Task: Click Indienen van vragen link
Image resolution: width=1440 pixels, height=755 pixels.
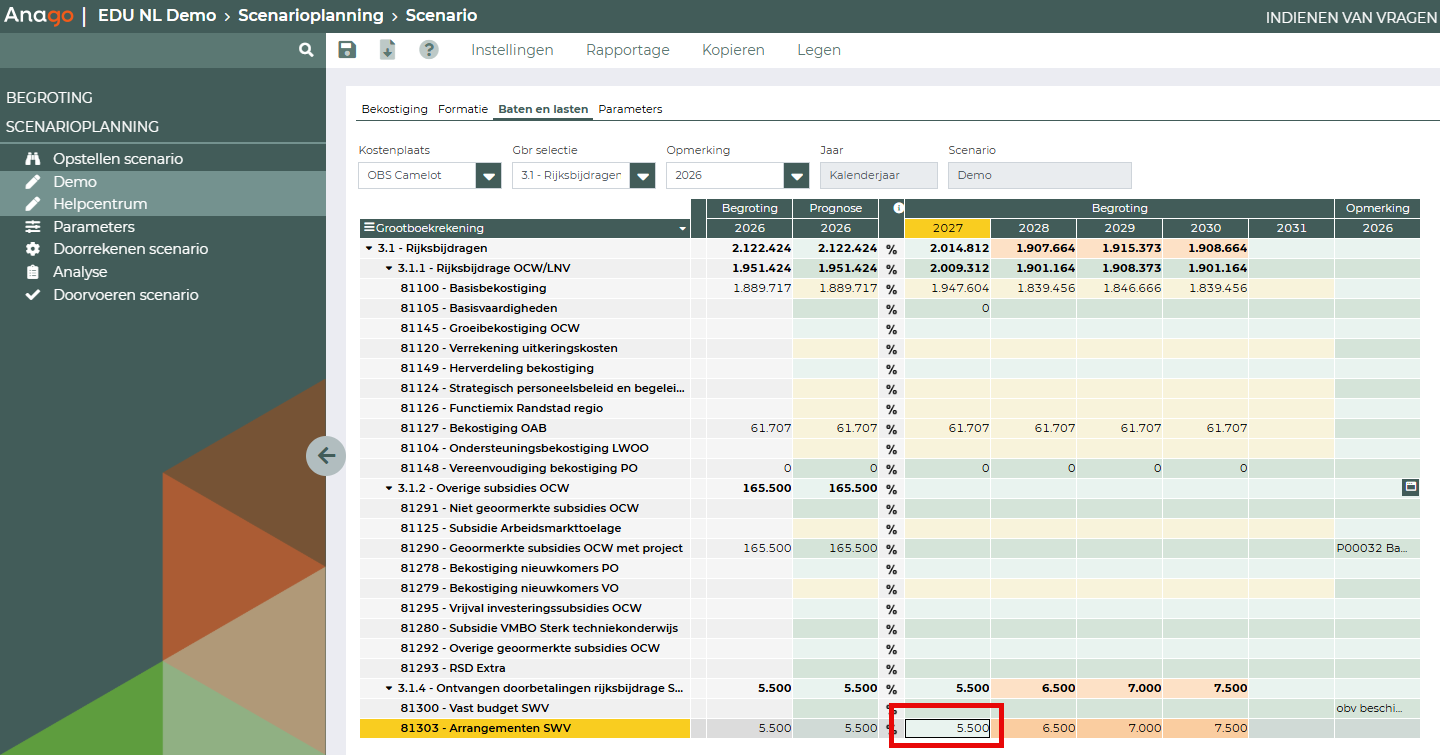Action: click(1350, 18)
